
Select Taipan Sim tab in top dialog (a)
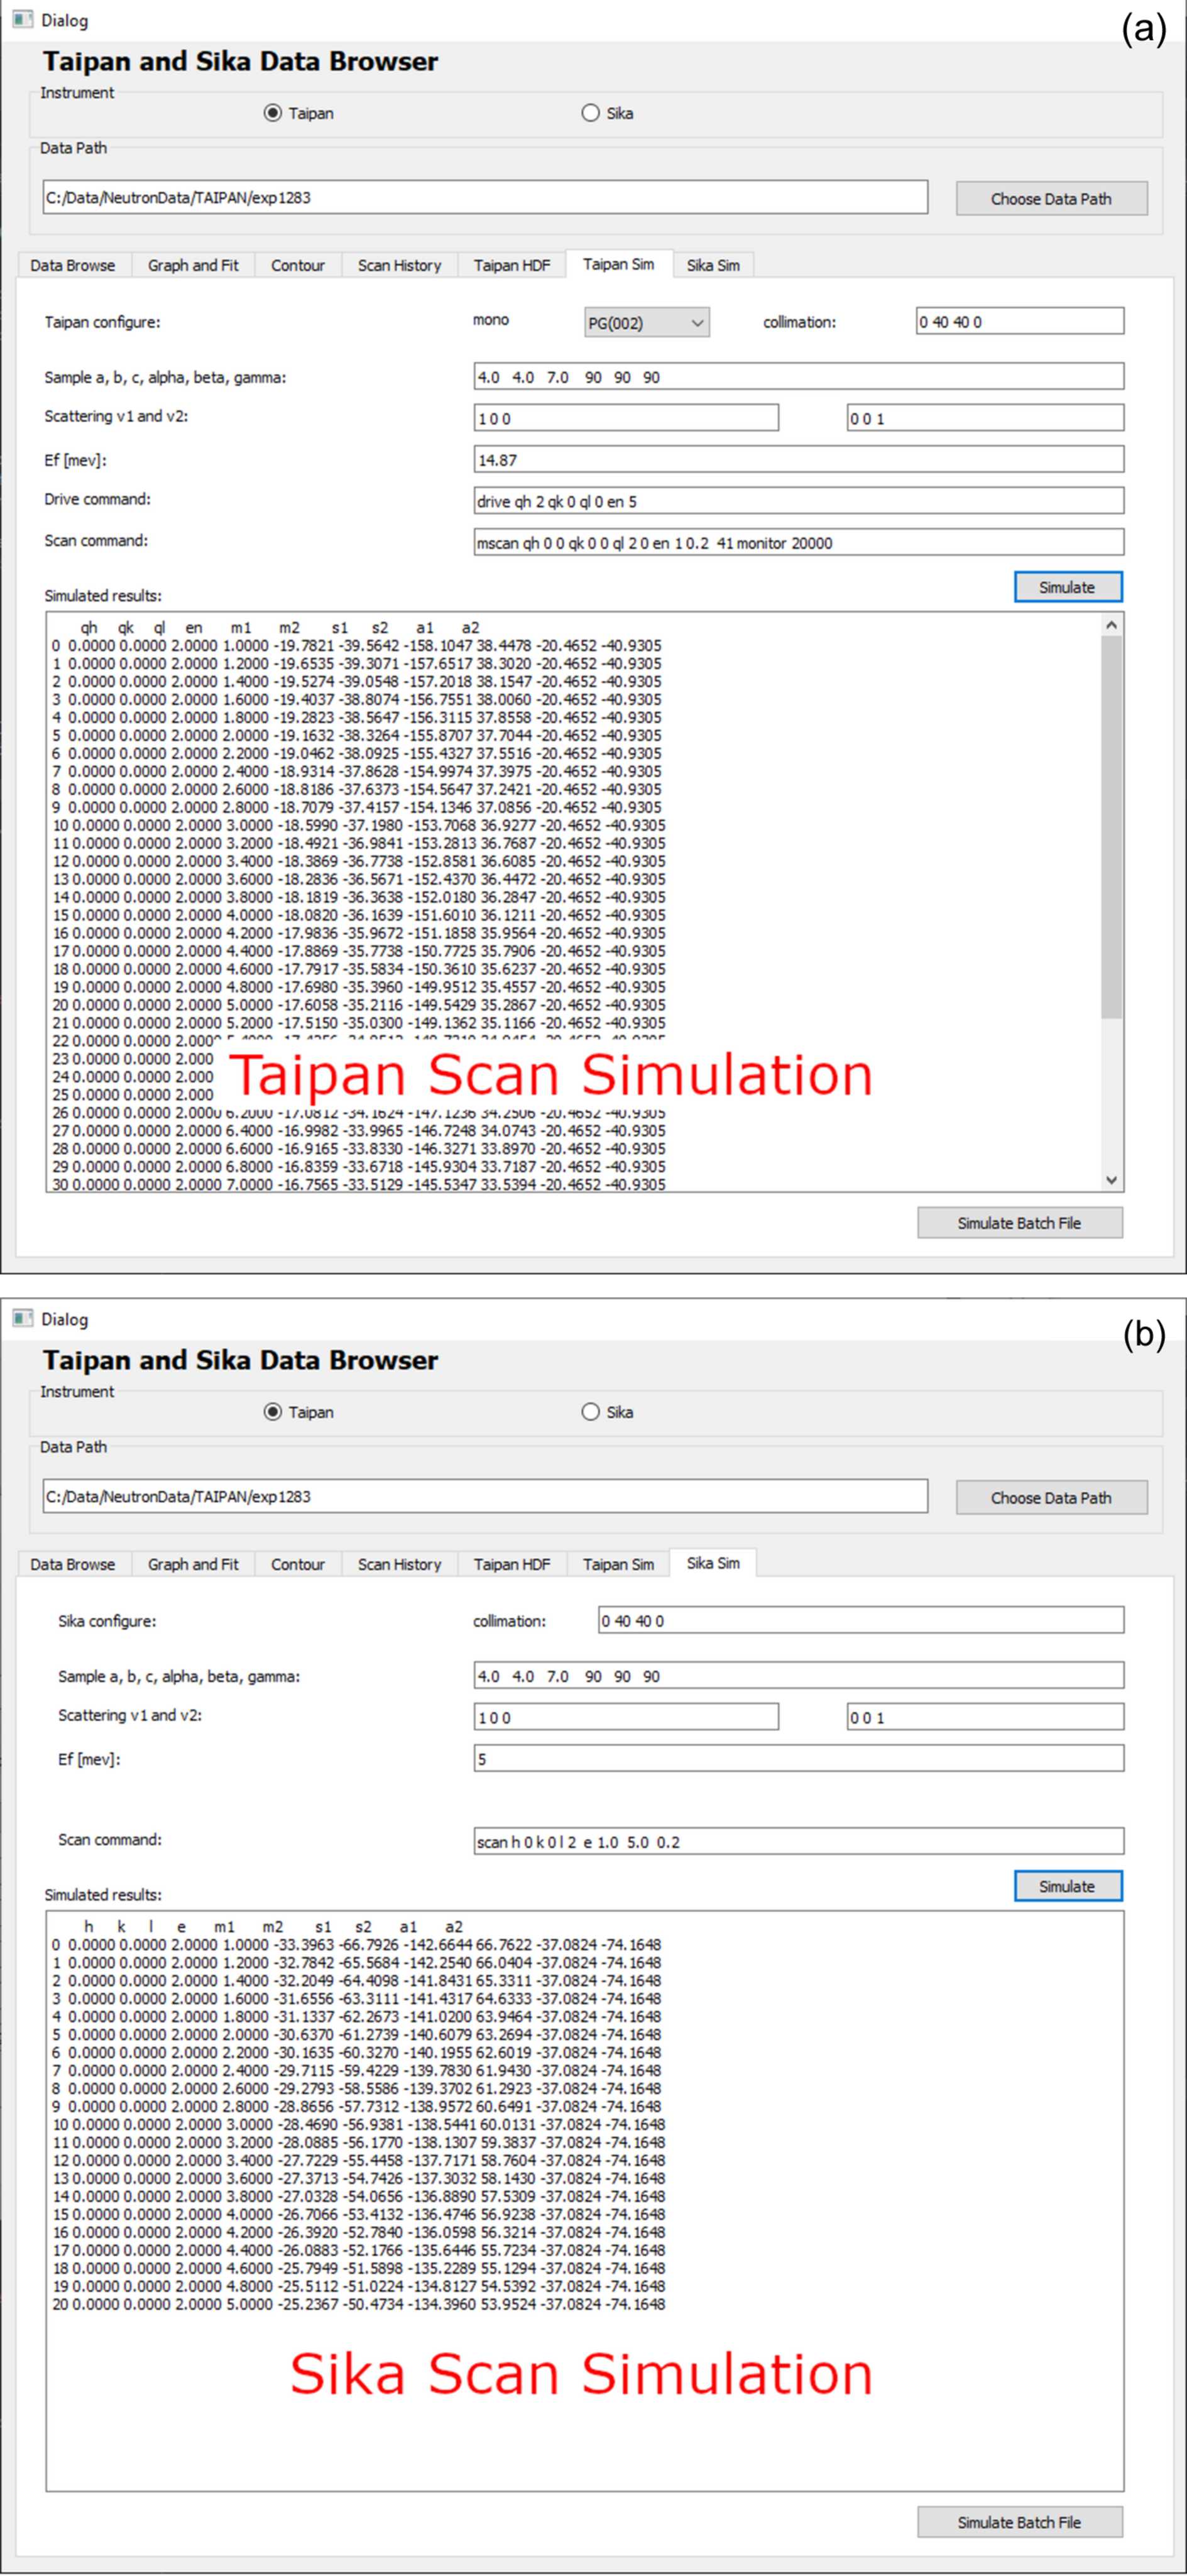coord(619,264)
